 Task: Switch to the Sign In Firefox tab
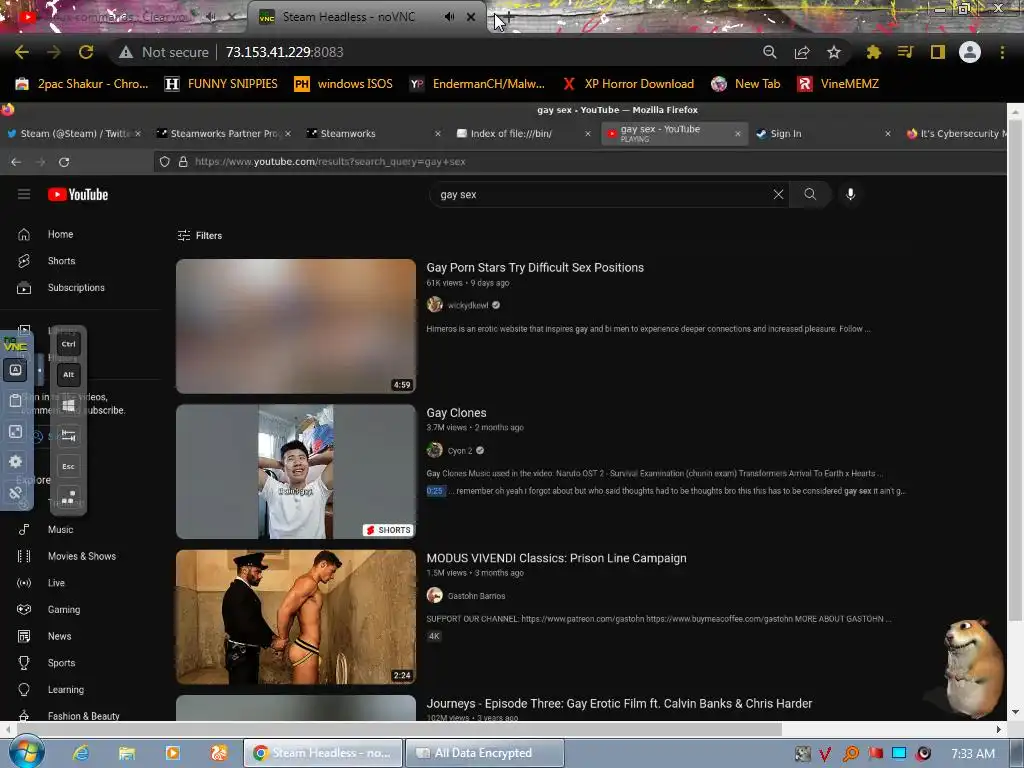click(823, 133)
